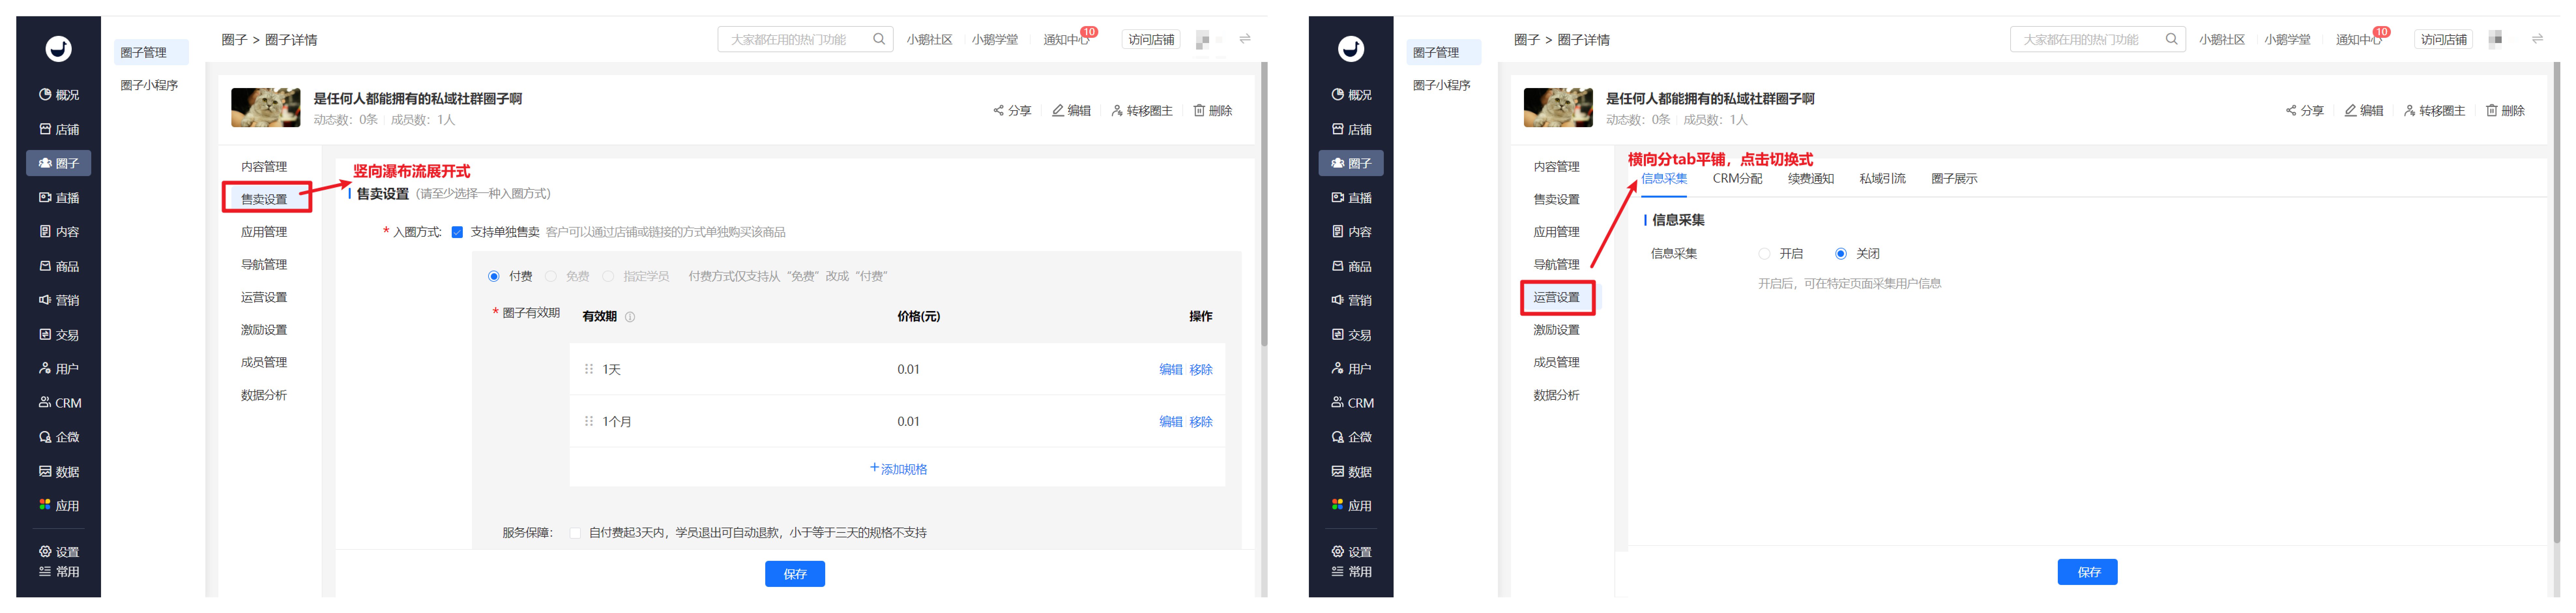
Task: Open 交易 in the left screenshot sidebar
Action: 59,335
